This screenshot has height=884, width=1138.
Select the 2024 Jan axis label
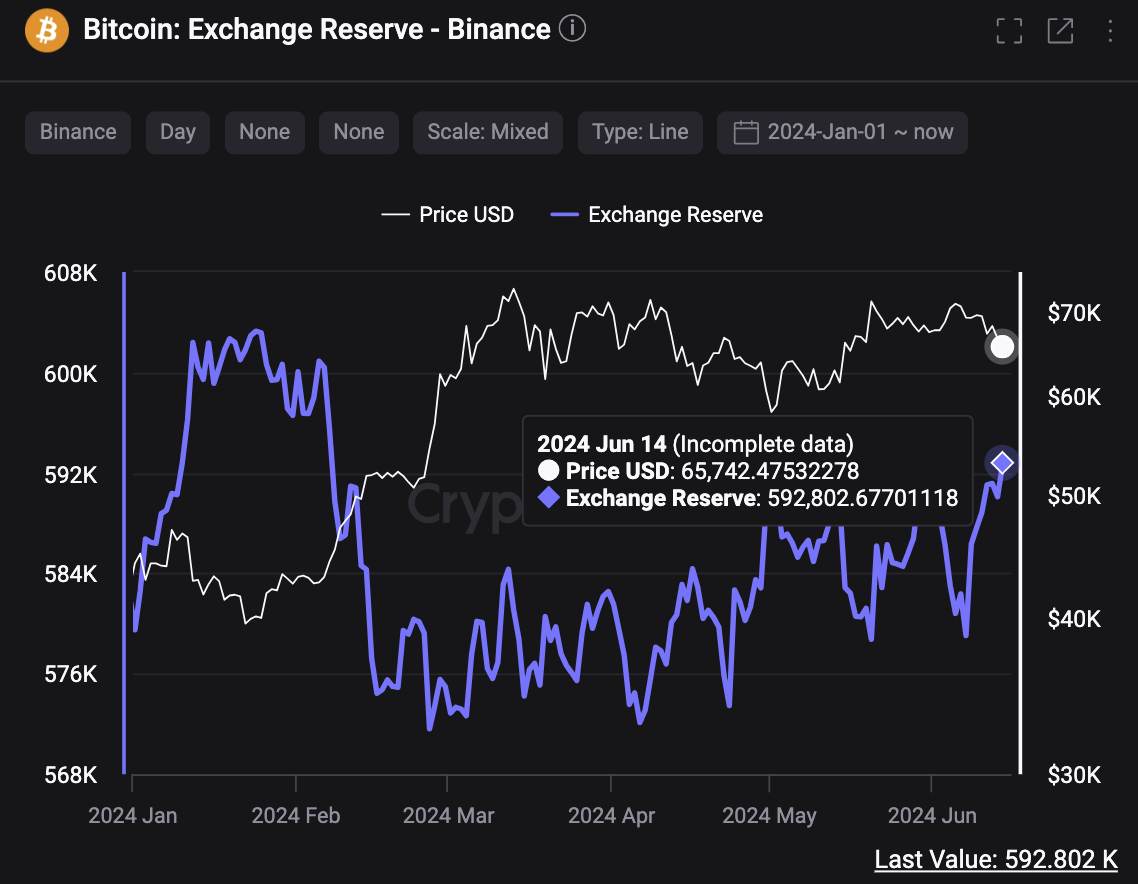(133, 816)
